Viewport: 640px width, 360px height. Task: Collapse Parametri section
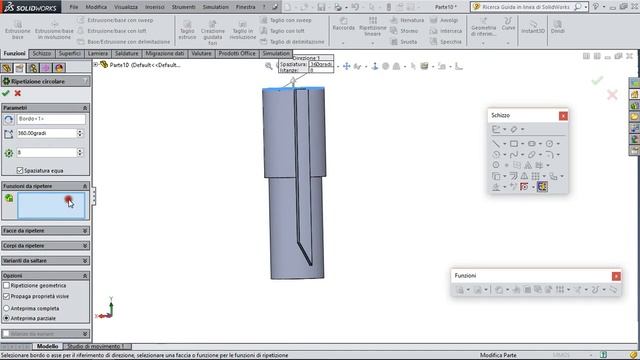(85, 108)
